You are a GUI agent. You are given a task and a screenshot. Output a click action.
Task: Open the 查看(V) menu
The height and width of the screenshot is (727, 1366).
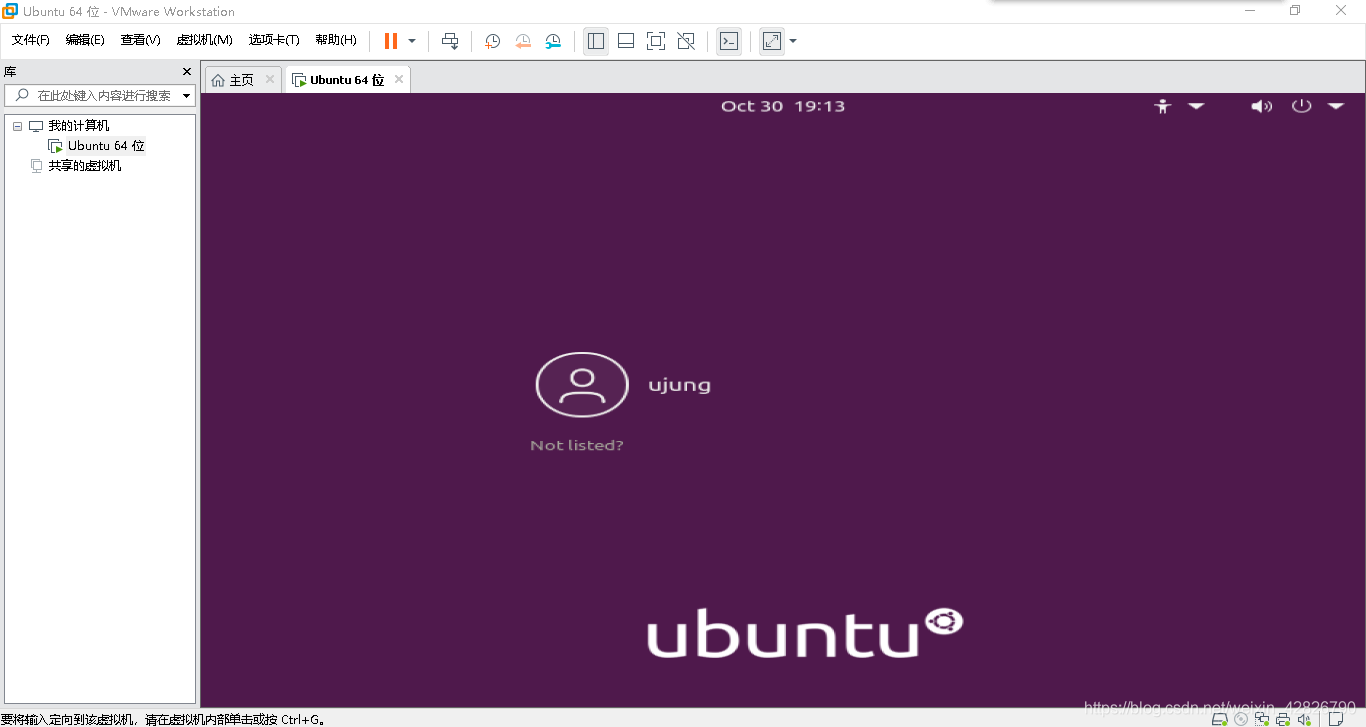coord(141,40)
